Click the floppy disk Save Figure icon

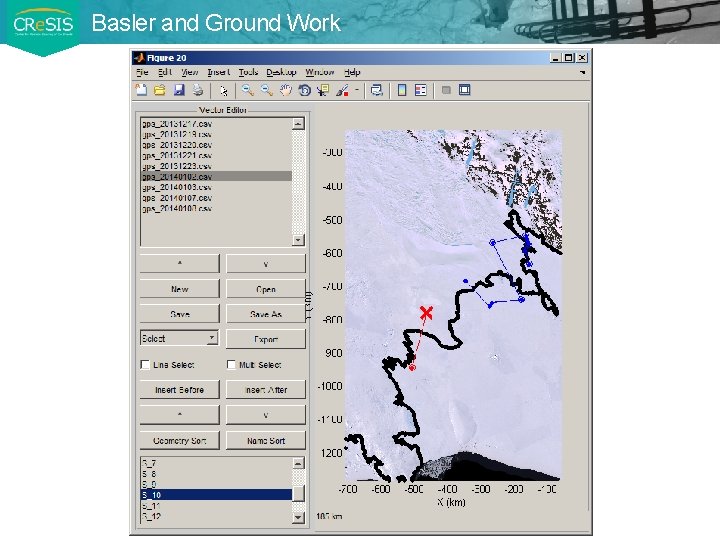click(x=179, y=90)
